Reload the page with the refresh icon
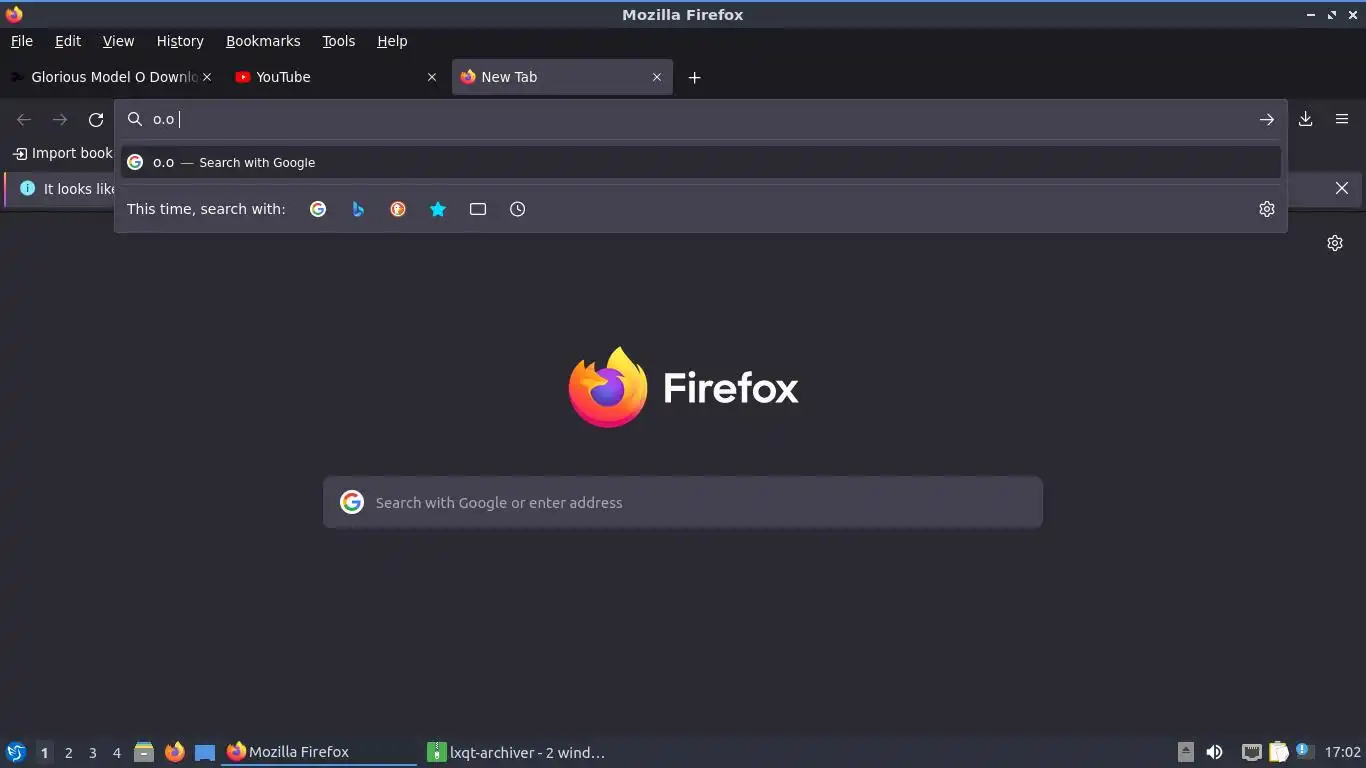Image resolution: width=1366 pixels, height=768 pixels. click(96, 120)
